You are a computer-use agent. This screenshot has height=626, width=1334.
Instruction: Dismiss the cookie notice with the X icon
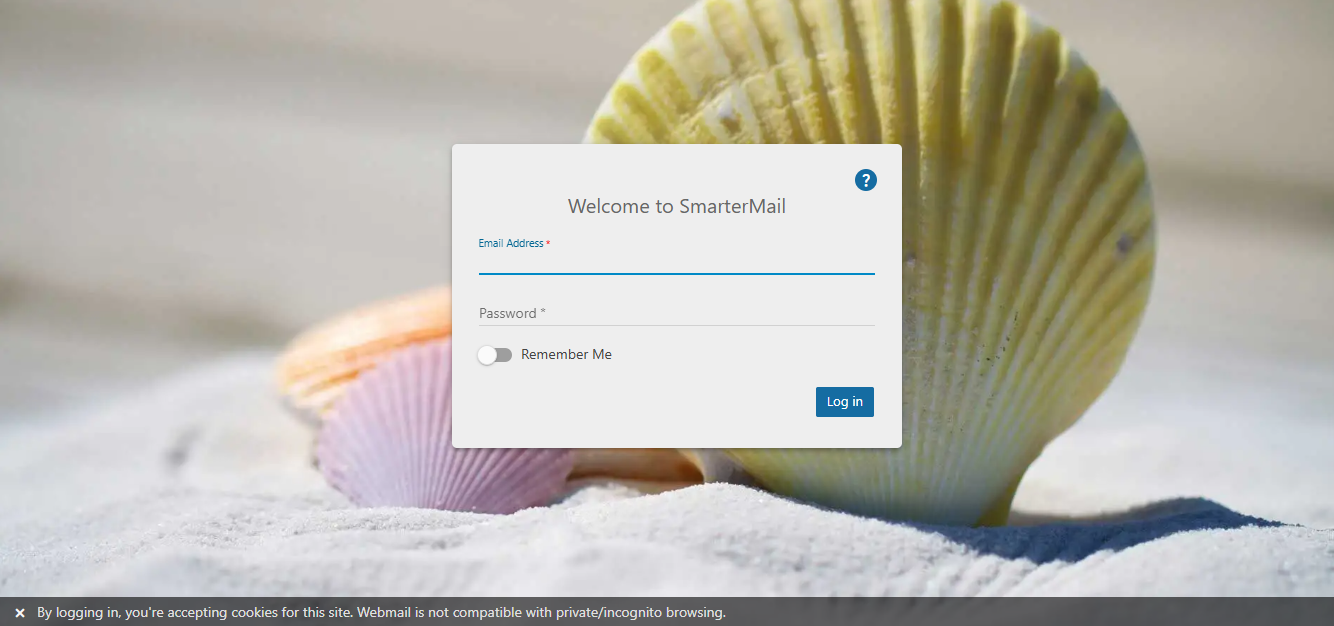[x=20, y=613]
